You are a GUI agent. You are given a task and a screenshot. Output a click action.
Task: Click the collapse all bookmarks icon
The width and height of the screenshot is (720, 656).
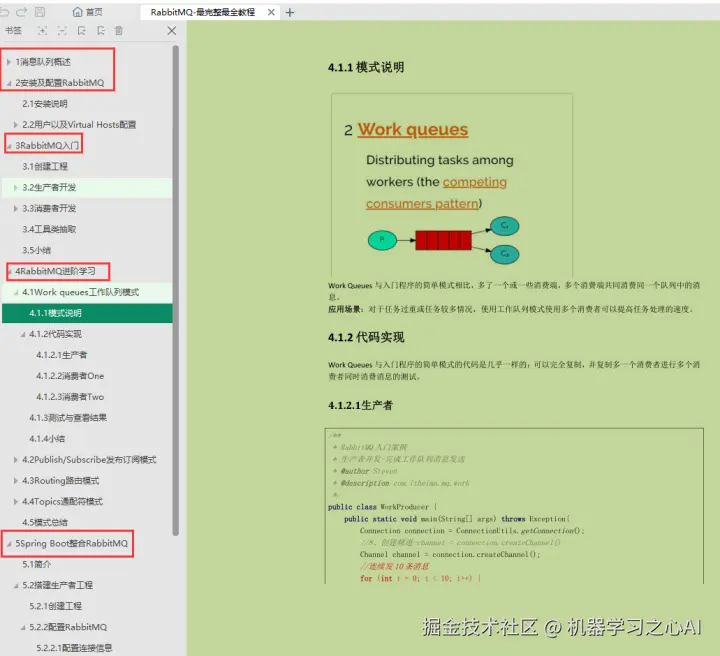(x=62, y=31)
